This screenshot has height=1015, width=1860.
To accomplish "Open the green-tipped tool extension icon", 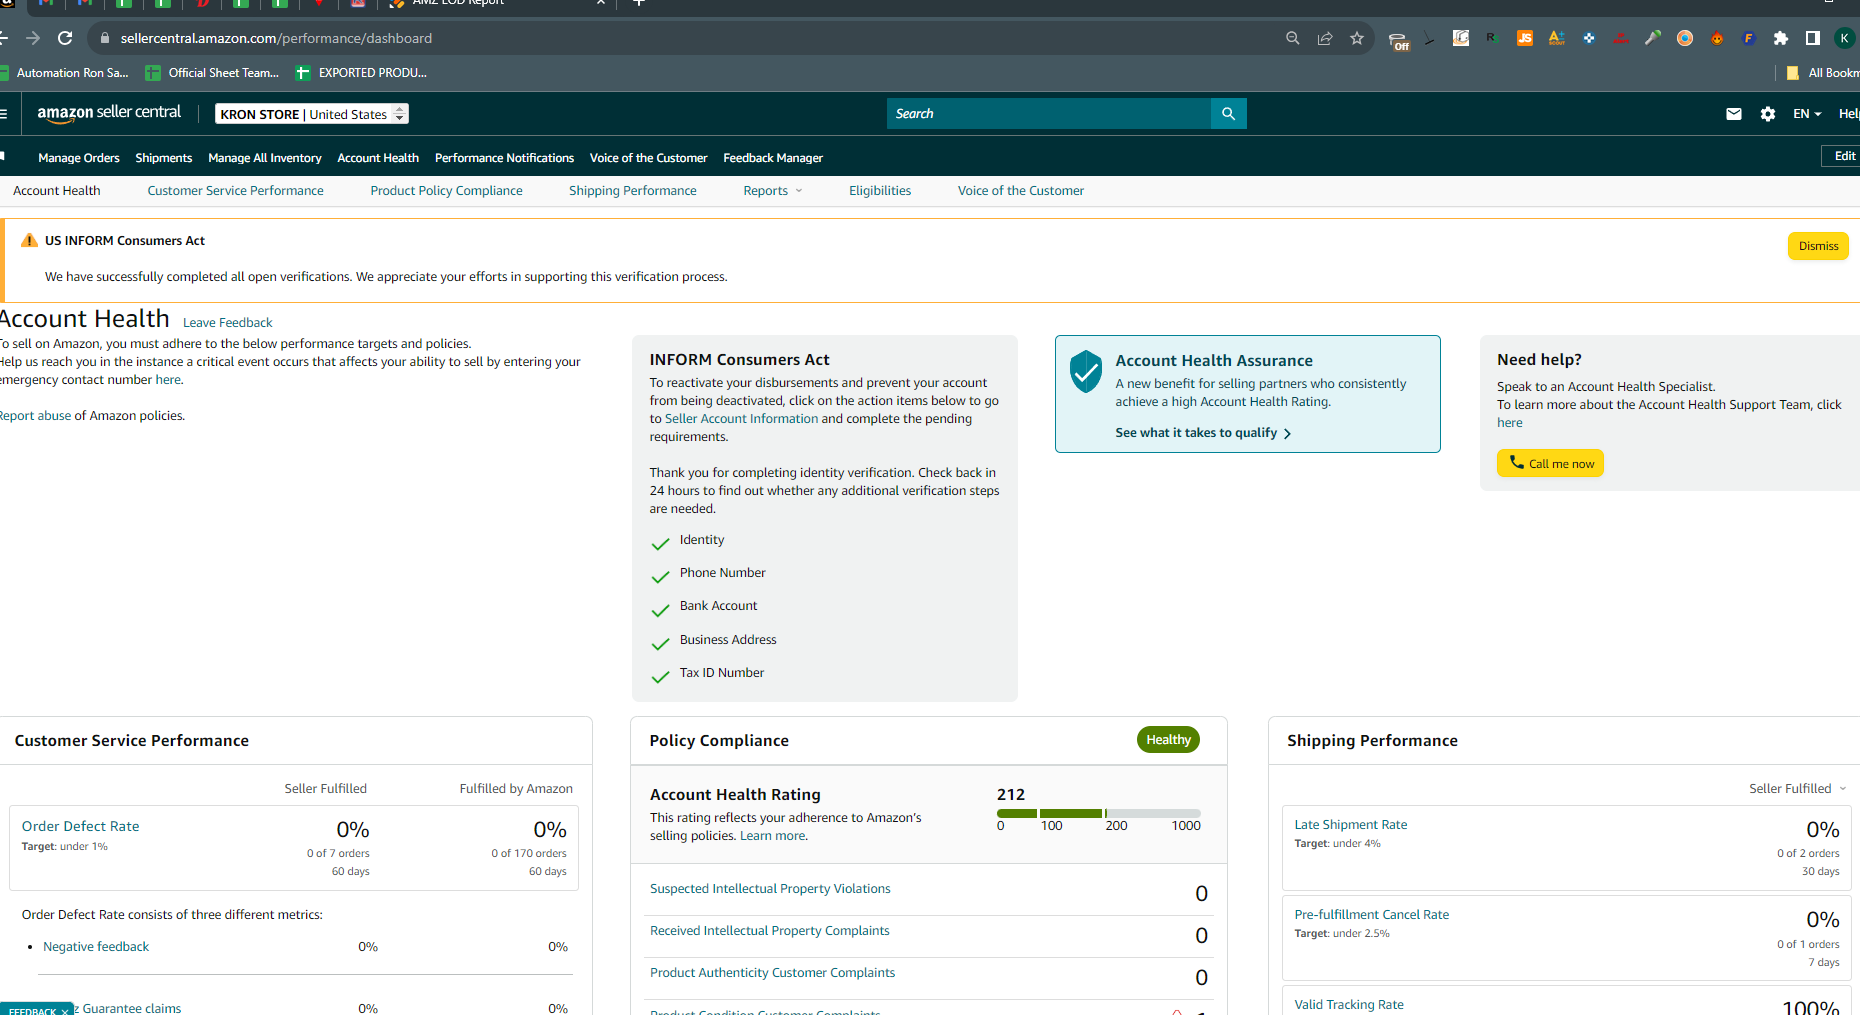I will click(1653, 38).
